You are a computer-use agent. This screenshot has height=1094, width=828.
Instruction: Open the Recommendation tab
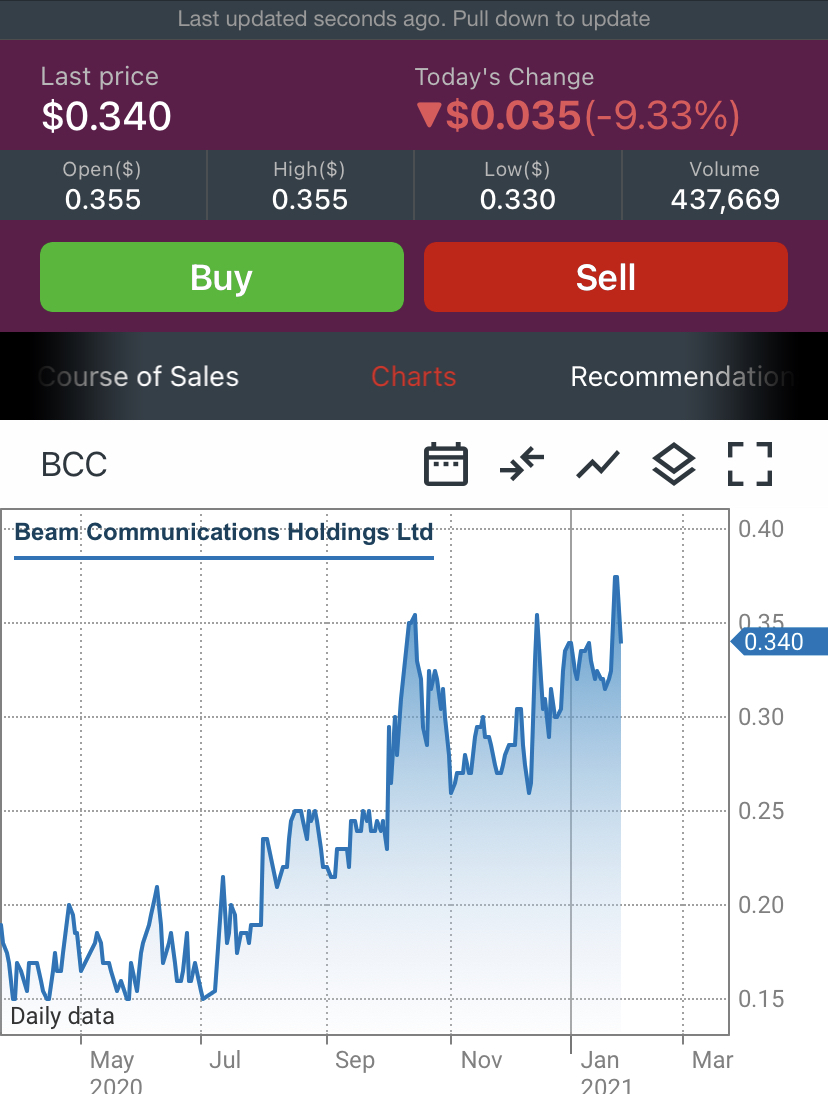(682, 377)
